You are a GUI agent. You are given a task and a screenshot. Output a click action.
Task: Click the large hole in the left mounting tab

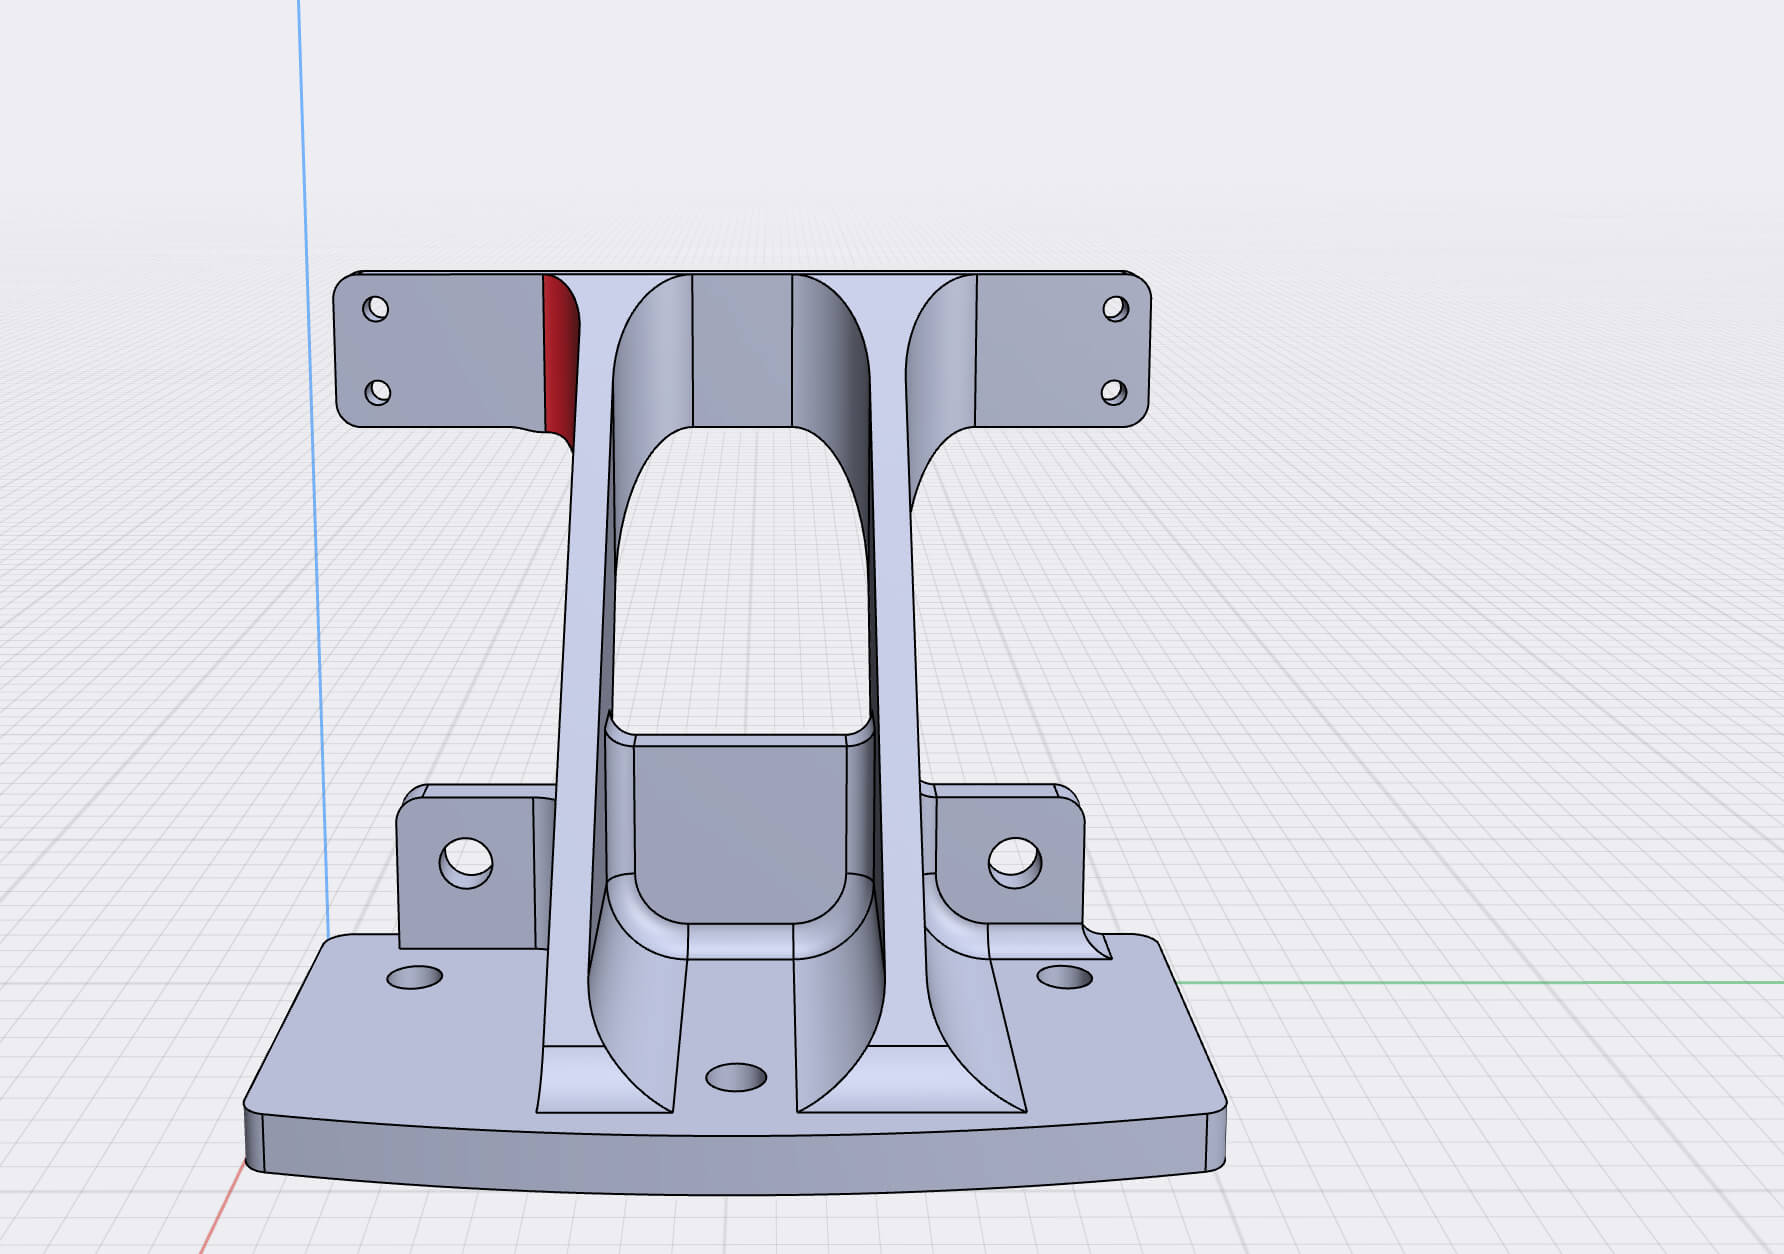466,862
